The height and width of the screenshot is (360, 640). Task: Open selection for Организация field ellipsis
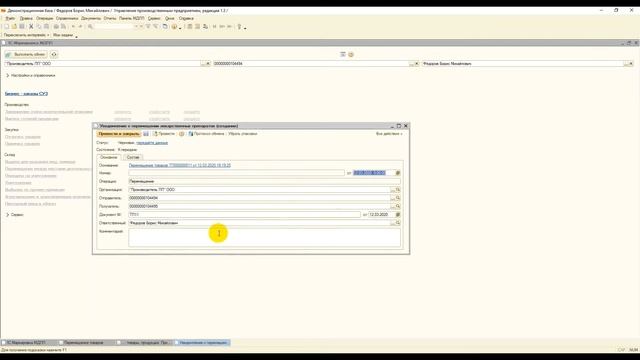coord(393,190)
